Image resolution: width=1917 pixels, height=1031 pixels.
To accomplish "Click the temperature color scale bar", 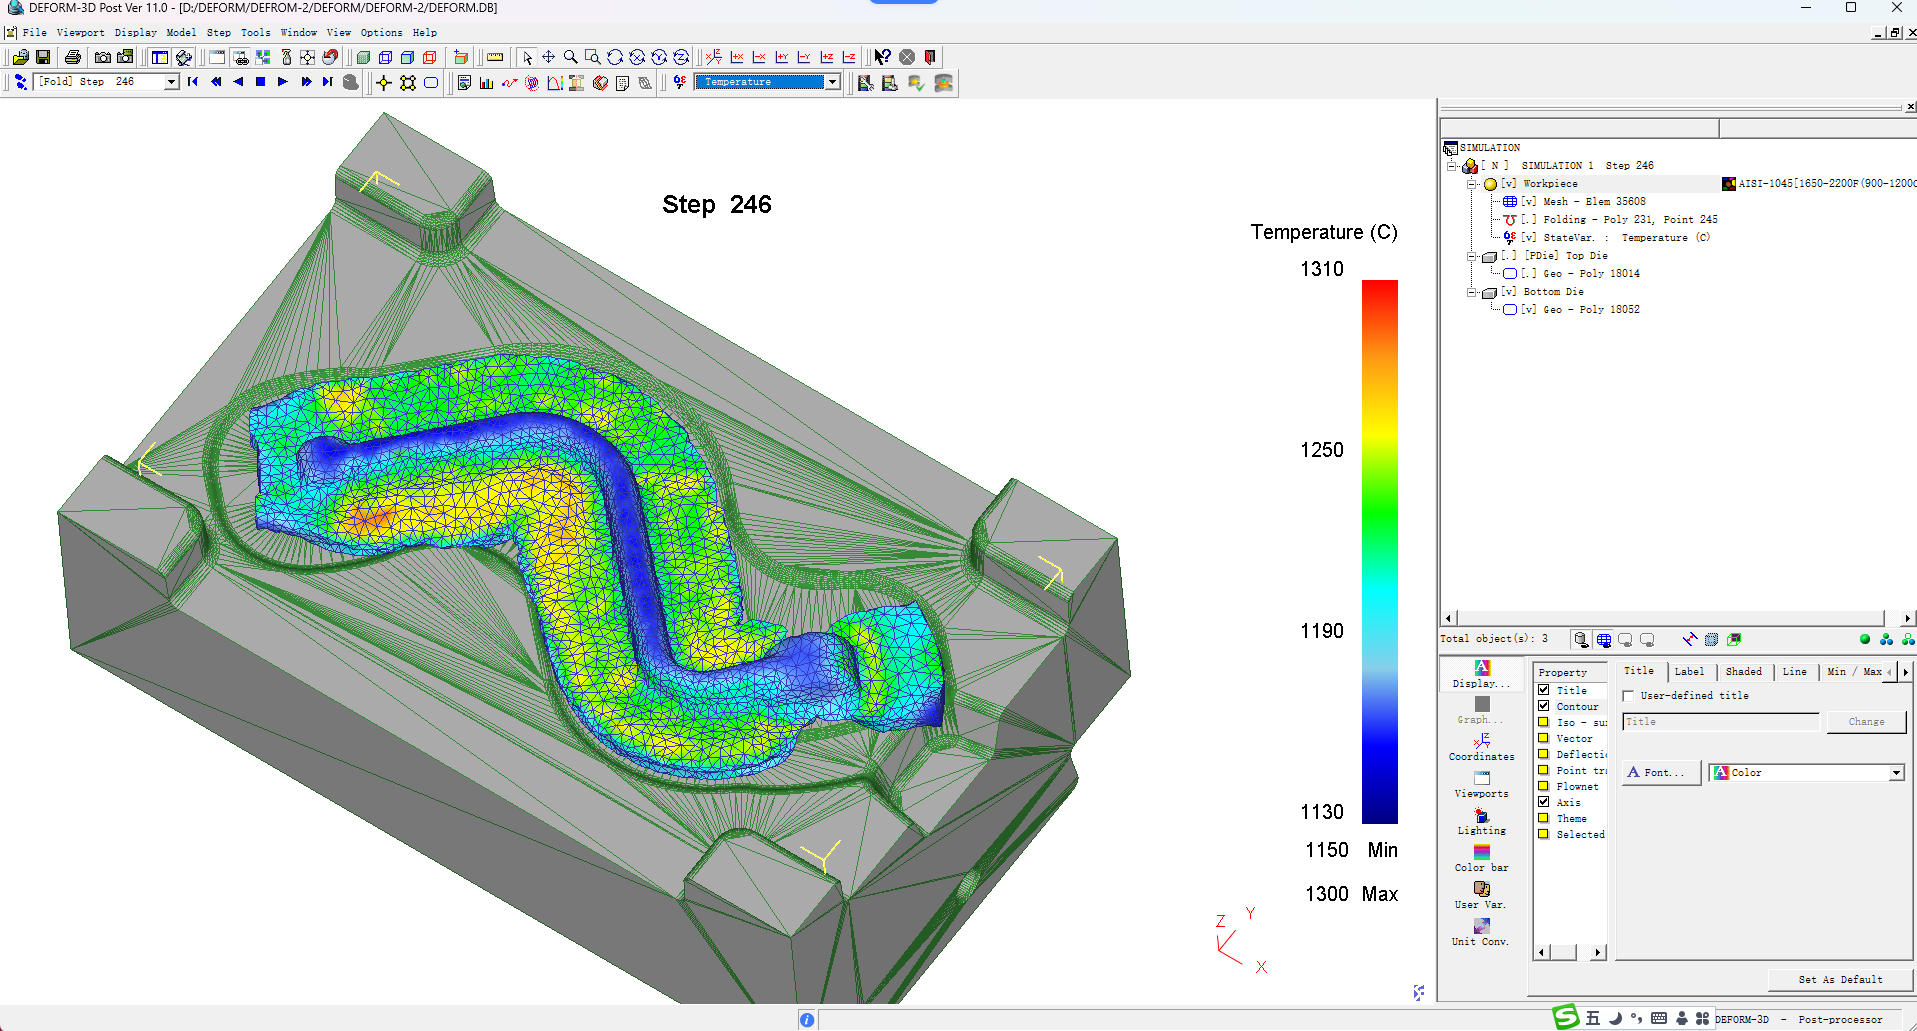I will (1379, 550).
